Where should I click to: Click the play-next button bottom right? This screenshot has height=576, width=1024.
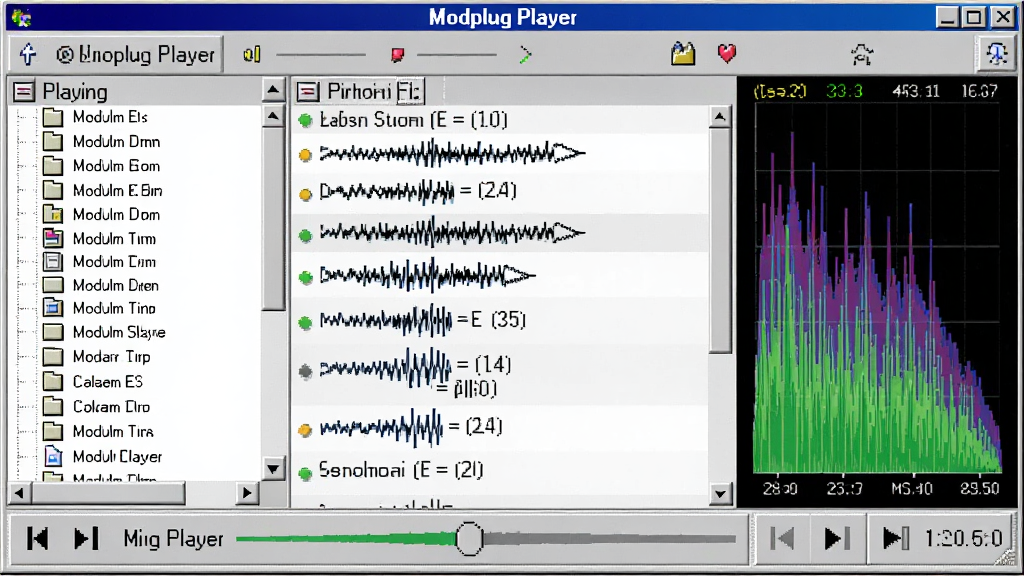coord(837,539)
